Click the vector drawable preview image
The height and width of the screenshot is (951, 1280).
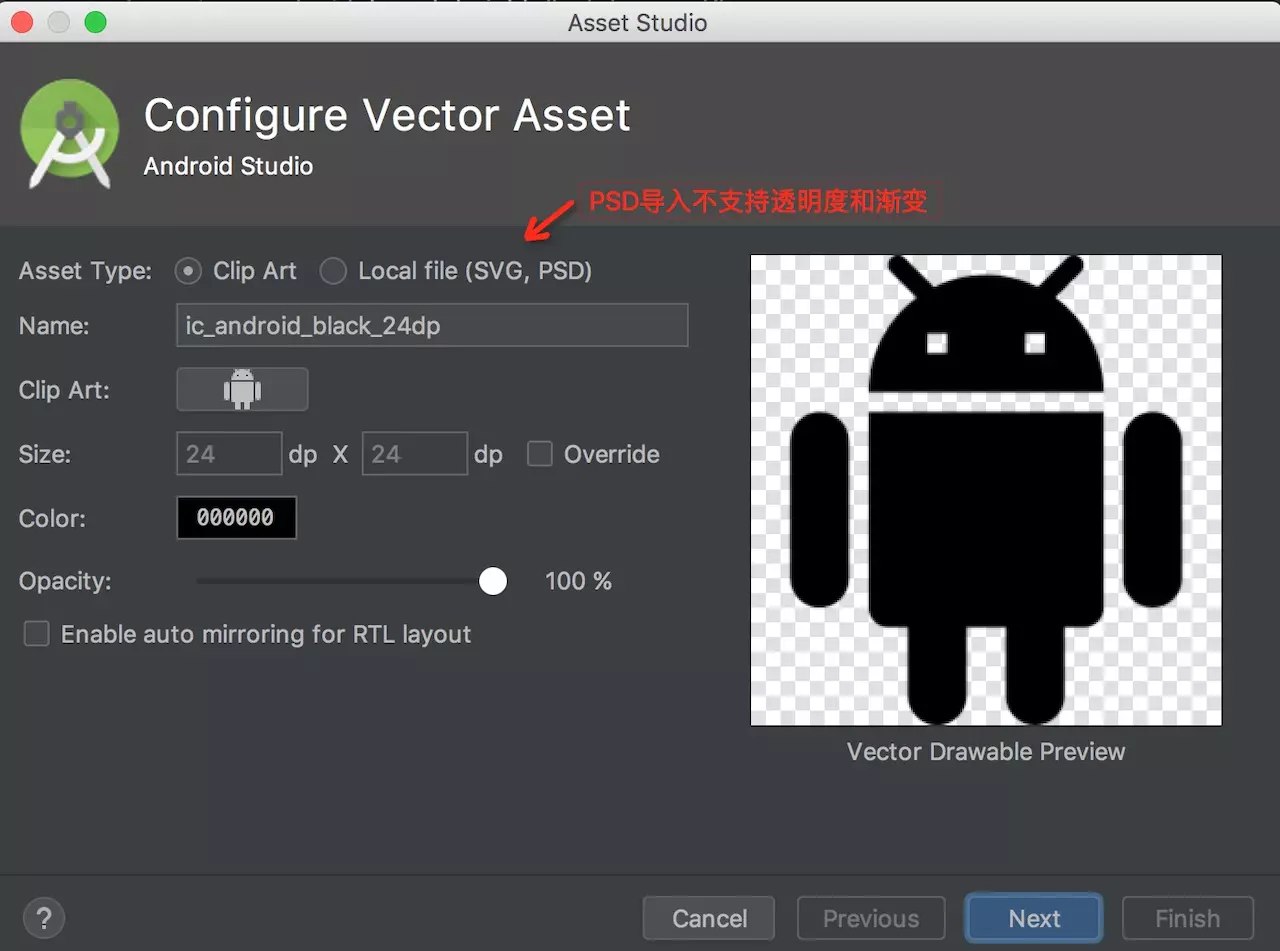(x=986, y=490)
